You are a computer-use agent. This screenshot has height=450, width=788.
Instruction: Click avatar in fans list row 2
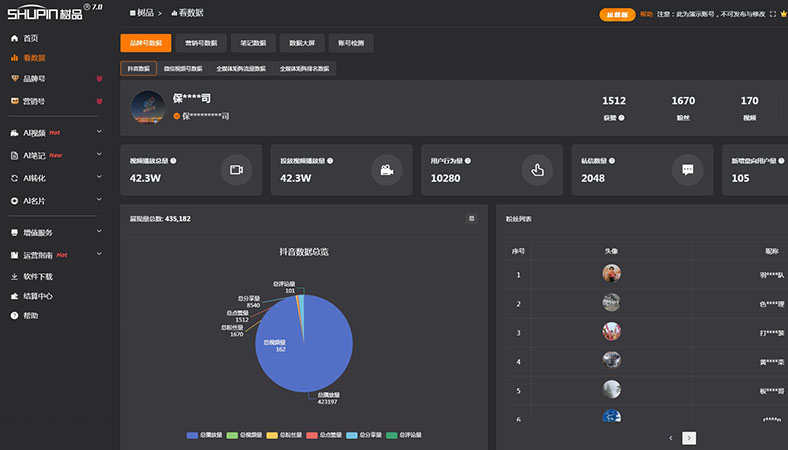coord(612,302)
